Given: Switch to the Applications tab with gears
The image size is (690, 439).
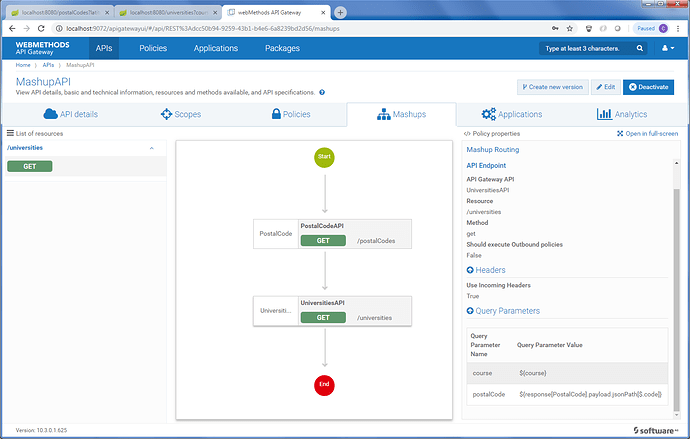Looking at the screenshot, I should (512, 114).
